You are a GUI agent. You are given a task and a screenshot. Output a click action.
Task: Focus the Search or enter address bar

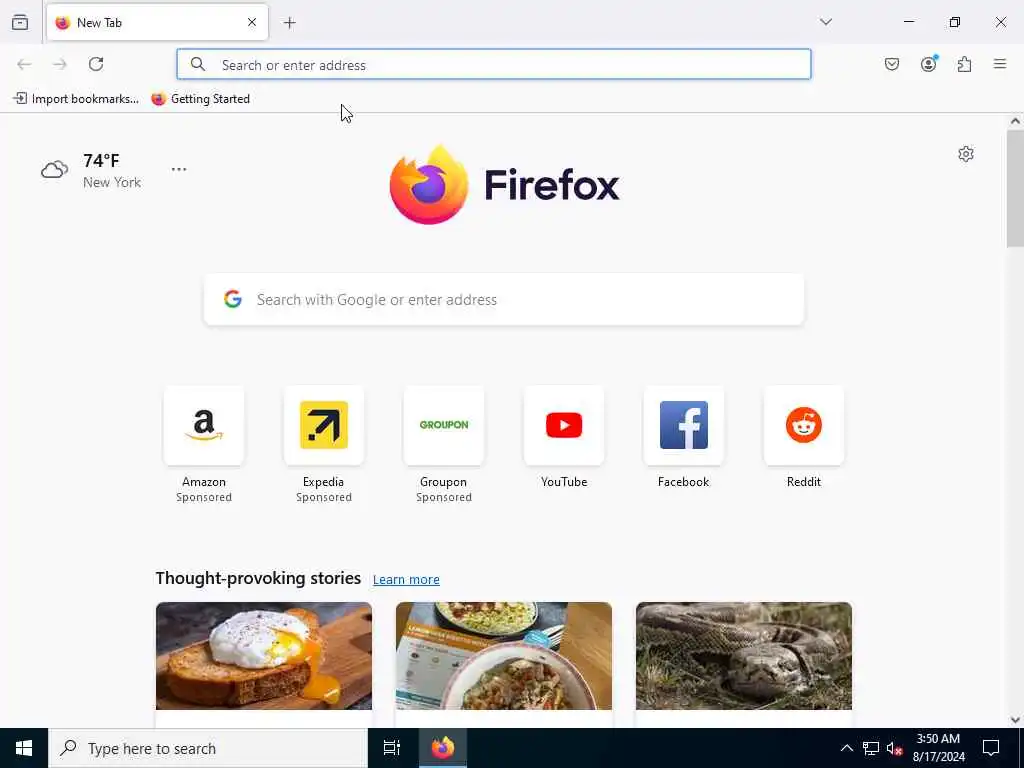pyautogui.click(x=494, y=64)
